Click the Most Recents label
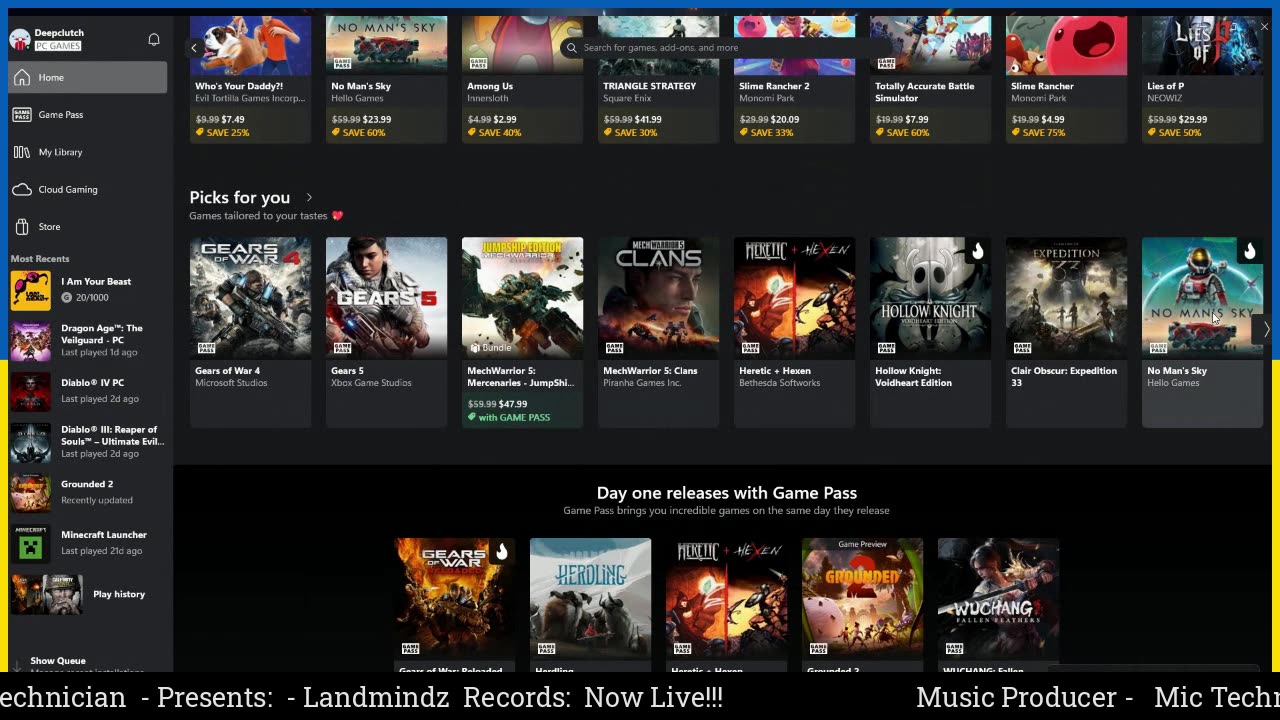Screen dimensions: 1280x720 point(40,259)
